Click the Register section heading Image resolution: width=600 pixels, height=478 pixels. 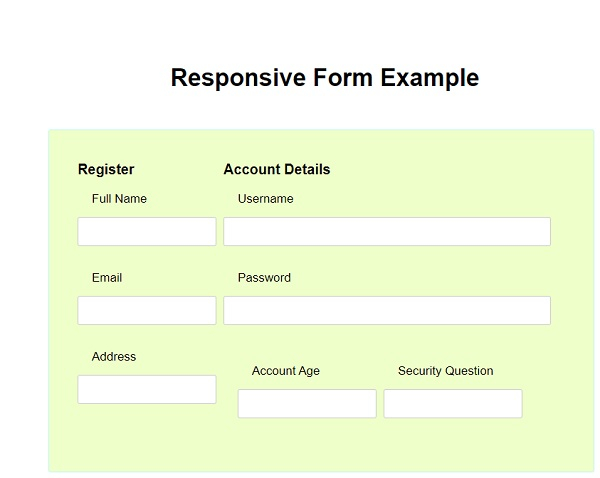tap(106, 170)
